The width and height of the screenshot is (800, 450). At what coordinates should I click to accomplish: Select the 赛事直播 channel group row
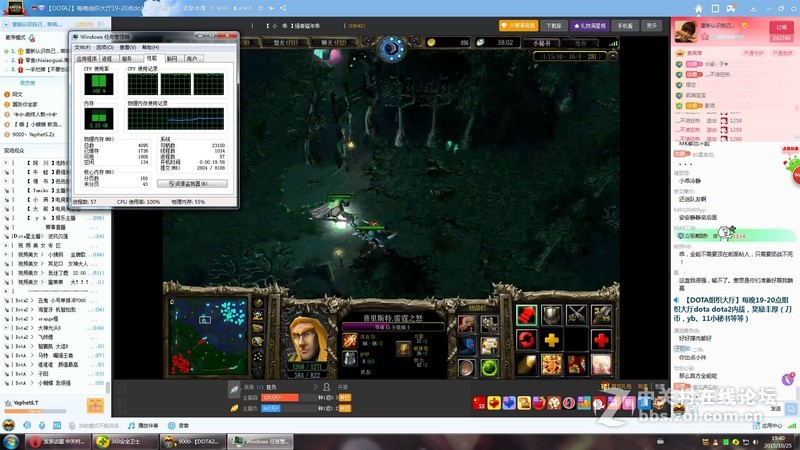(x=55, y=227)
